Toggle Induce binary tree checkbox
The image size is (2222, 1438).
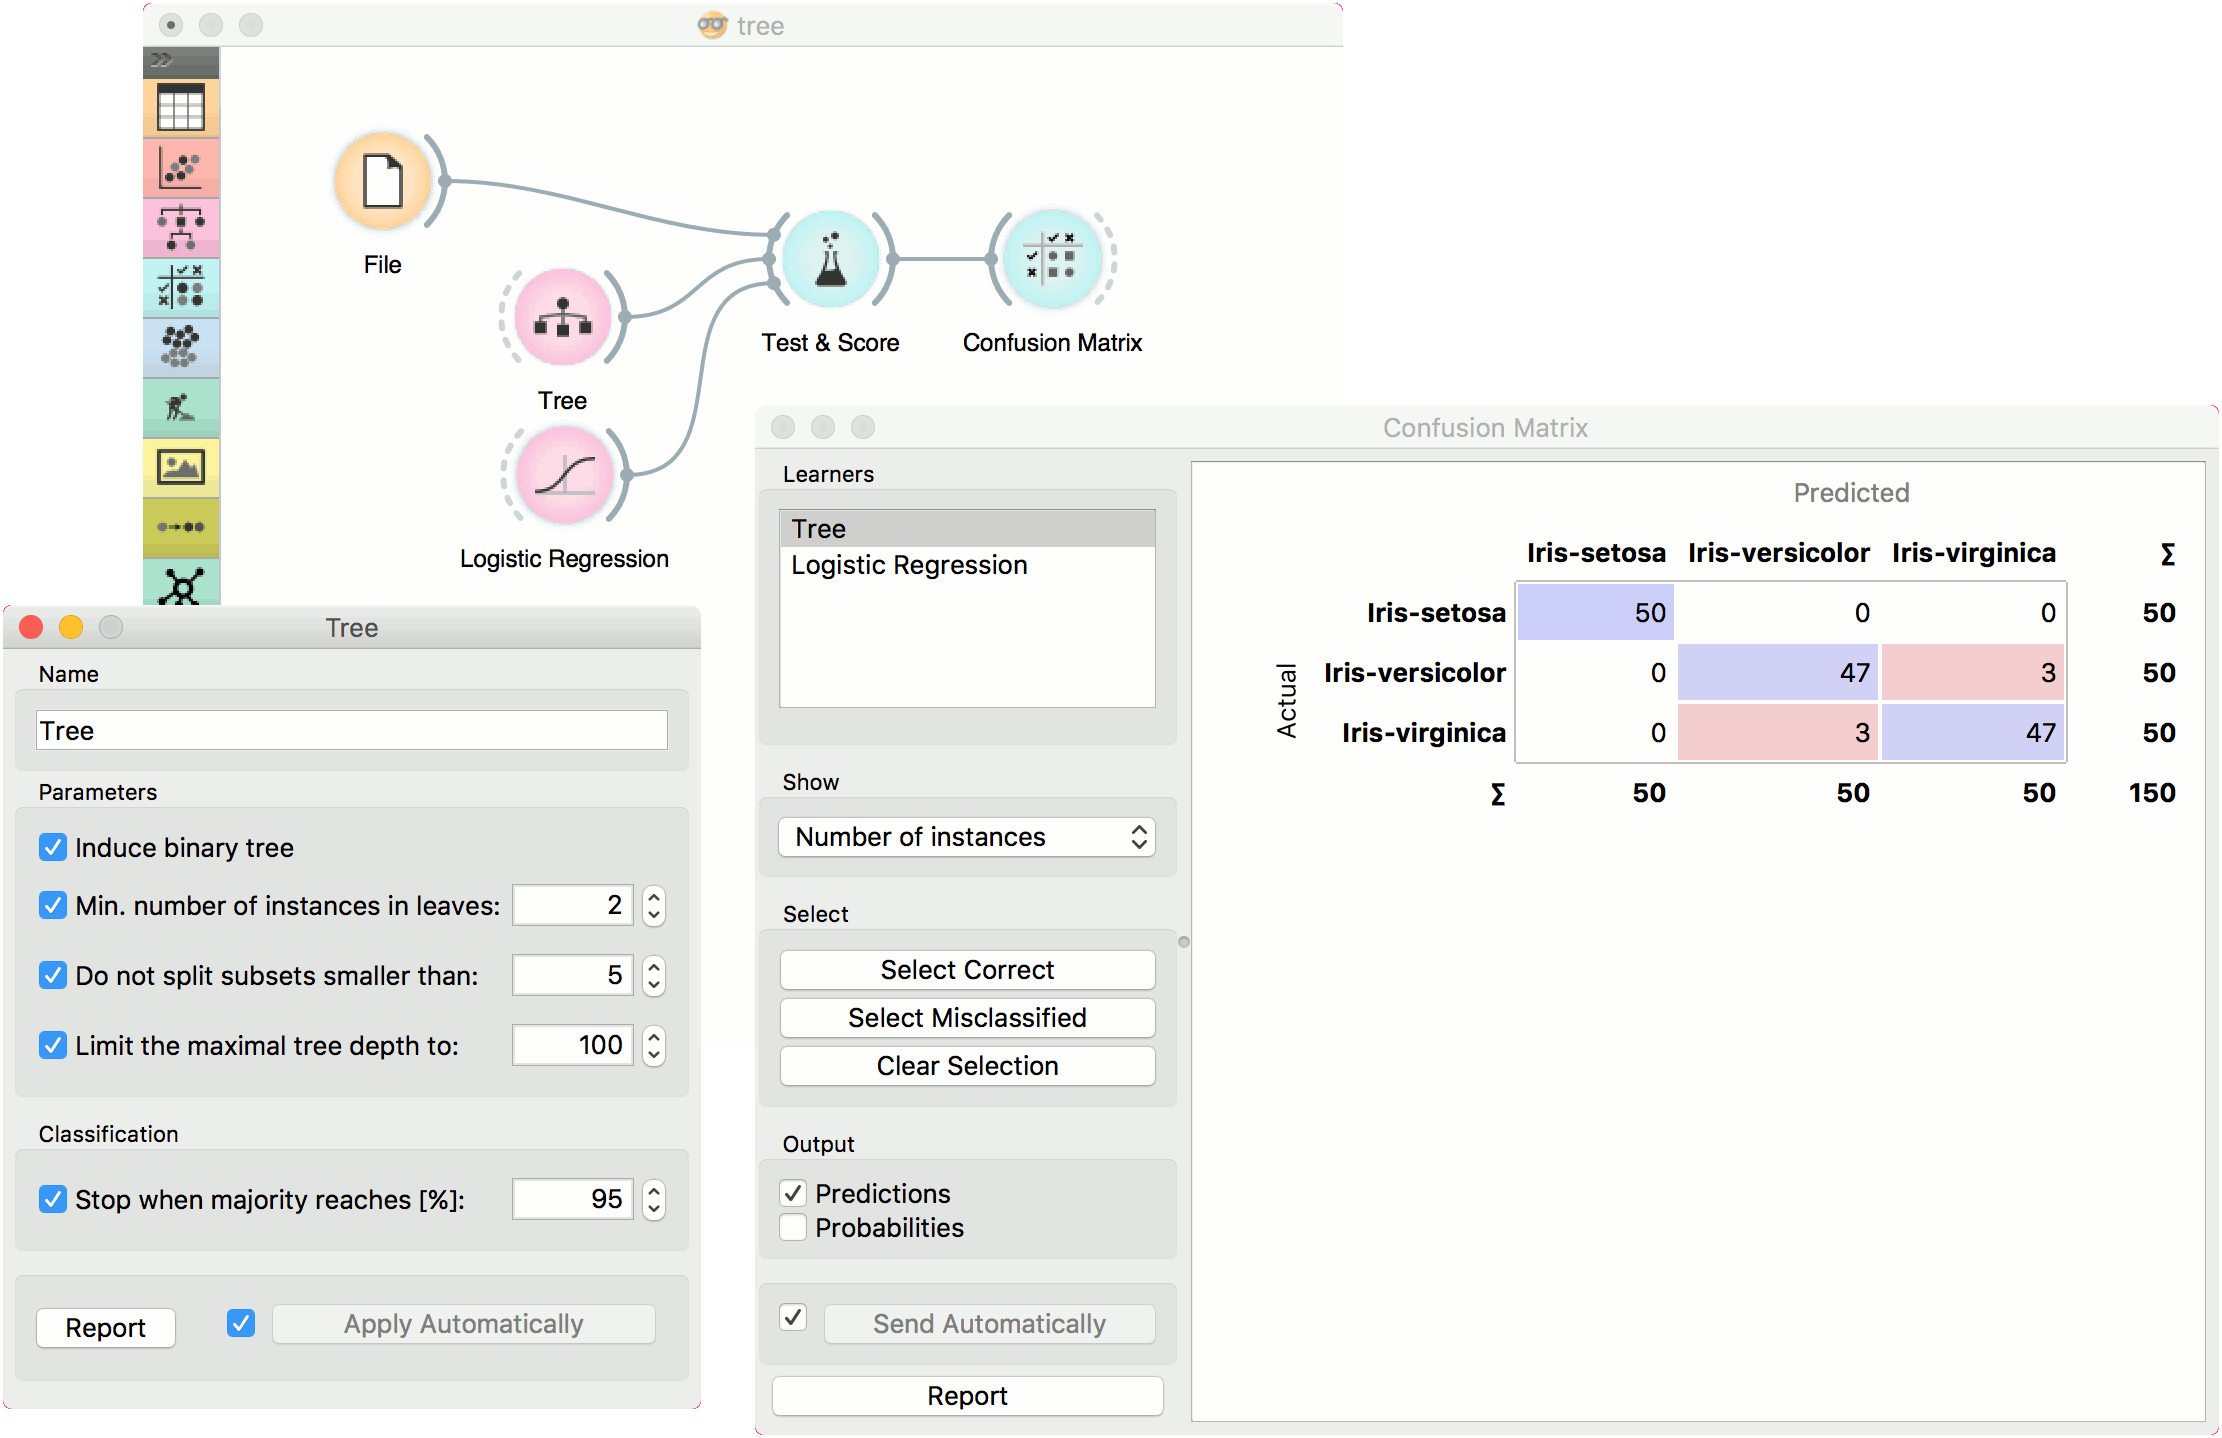click(53, 847)
